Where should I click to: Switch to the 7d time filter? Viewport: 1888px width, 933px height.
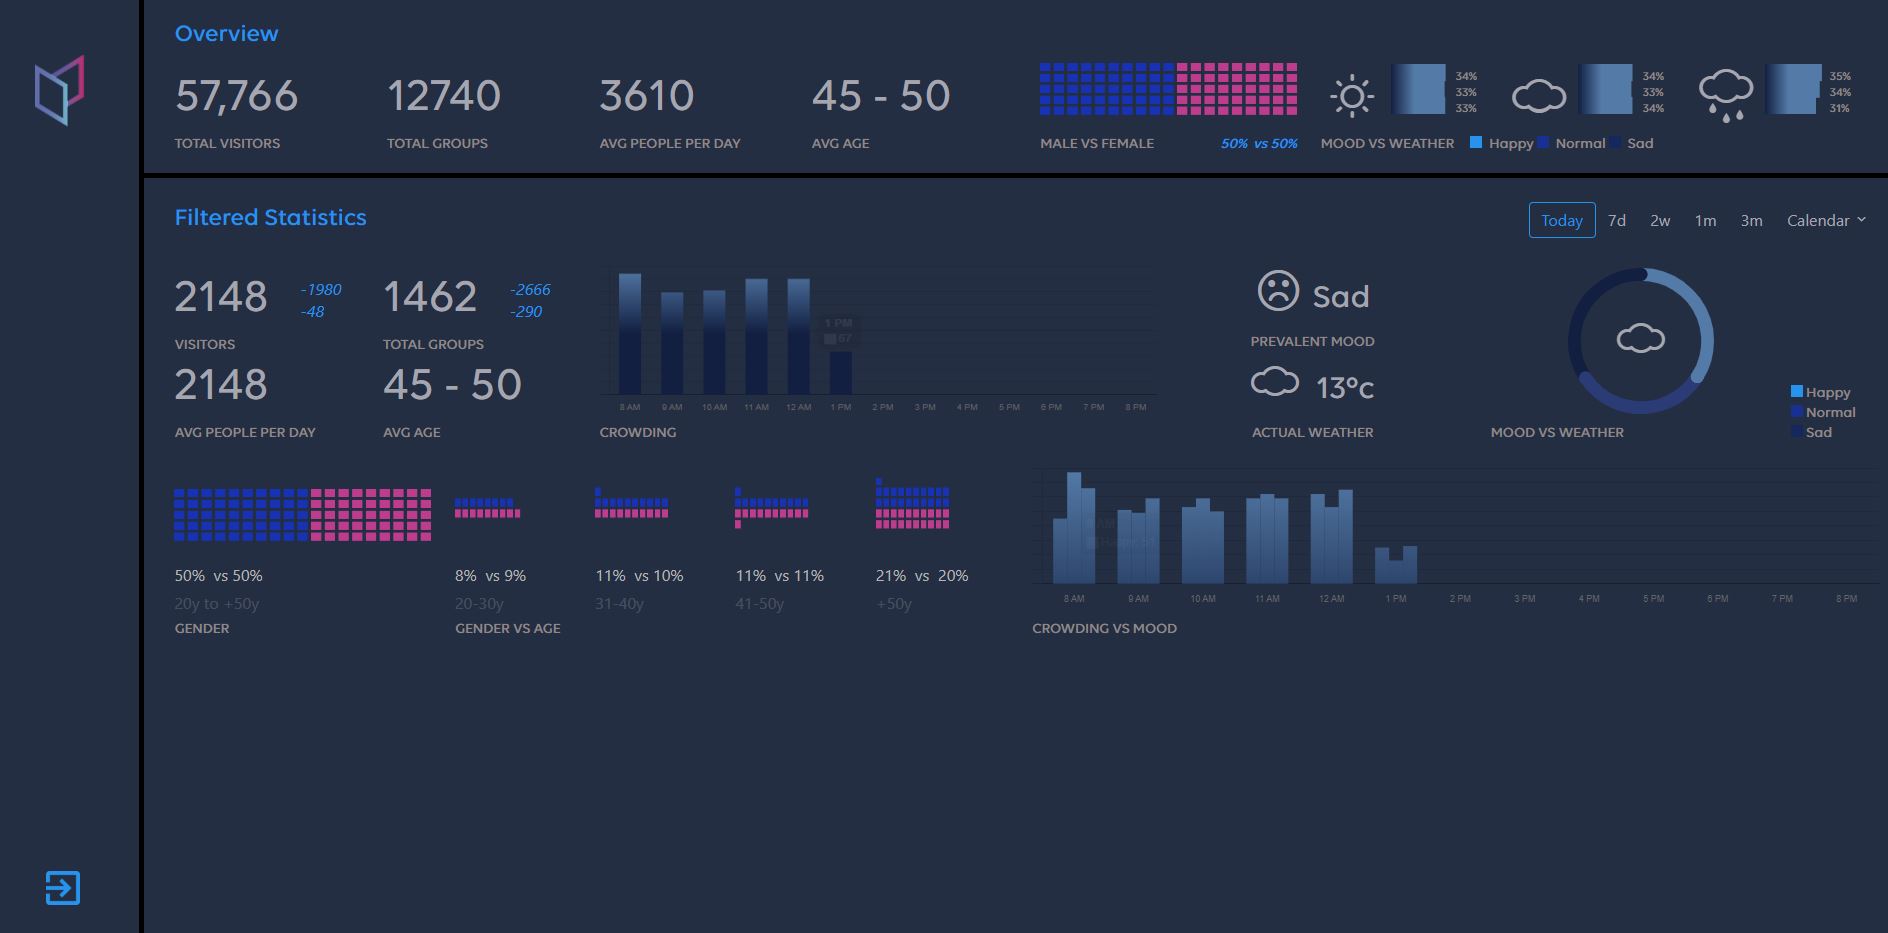(1617, 220)
